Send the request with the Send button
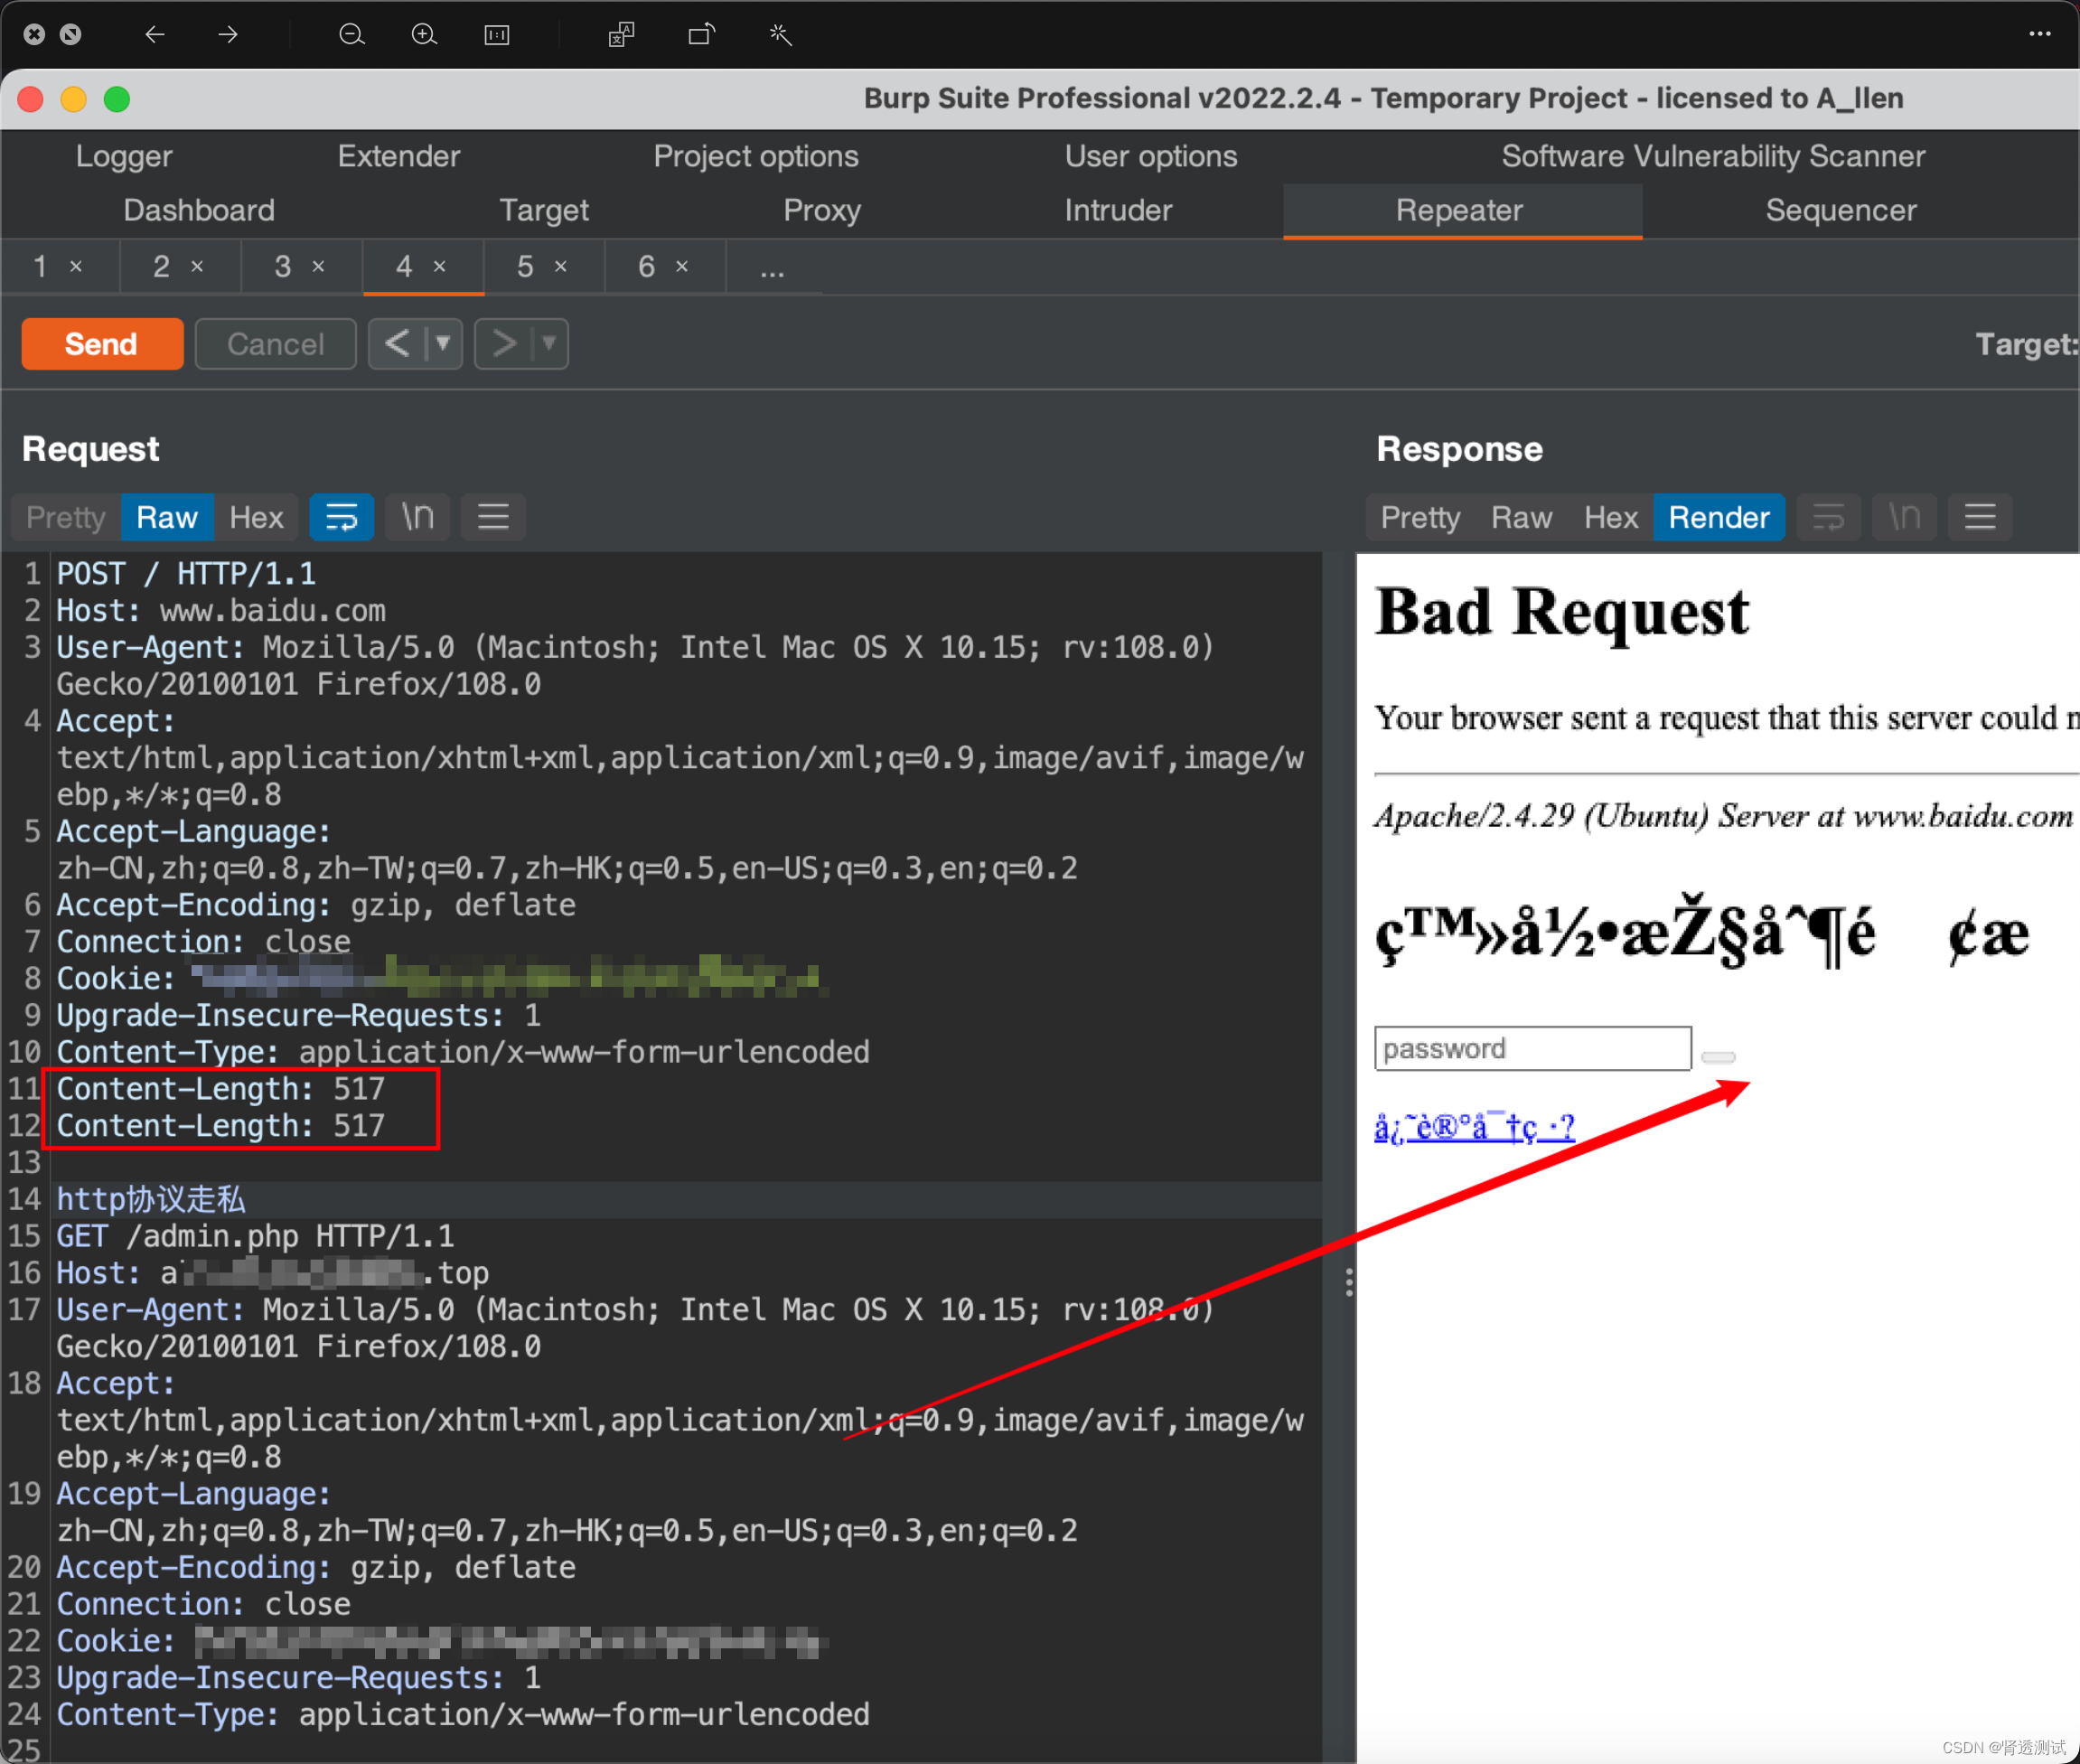This screenshot has height=1764, width=2080. [x=102, y=344]
